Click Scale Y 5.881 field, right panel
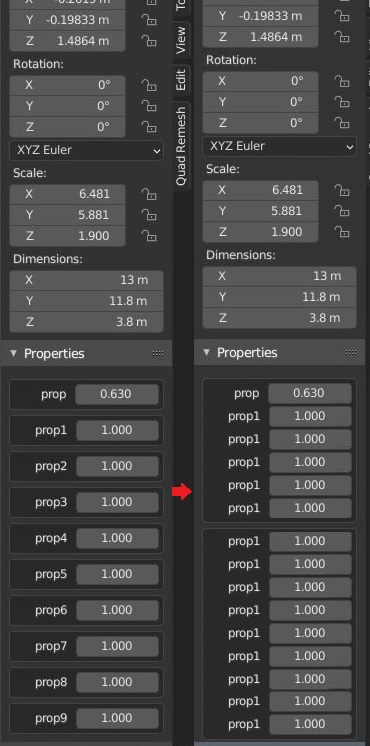370x746 pixels. (261, 211)
